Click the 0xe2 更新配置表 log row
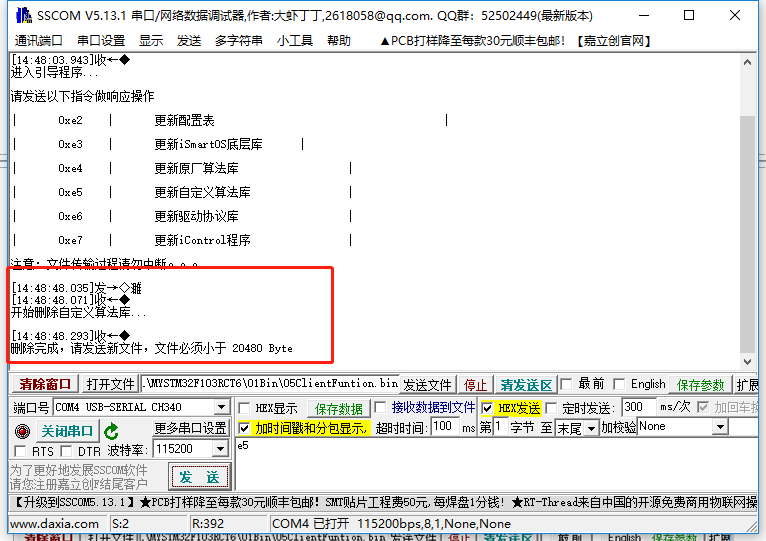Screen dimensions: 766x541 [x=230, y=120]
